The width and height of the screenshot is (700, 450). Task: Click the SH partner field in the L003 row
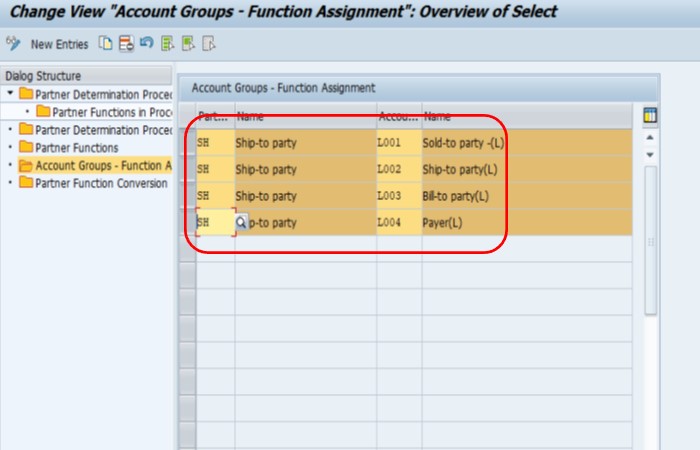[215, 196]
